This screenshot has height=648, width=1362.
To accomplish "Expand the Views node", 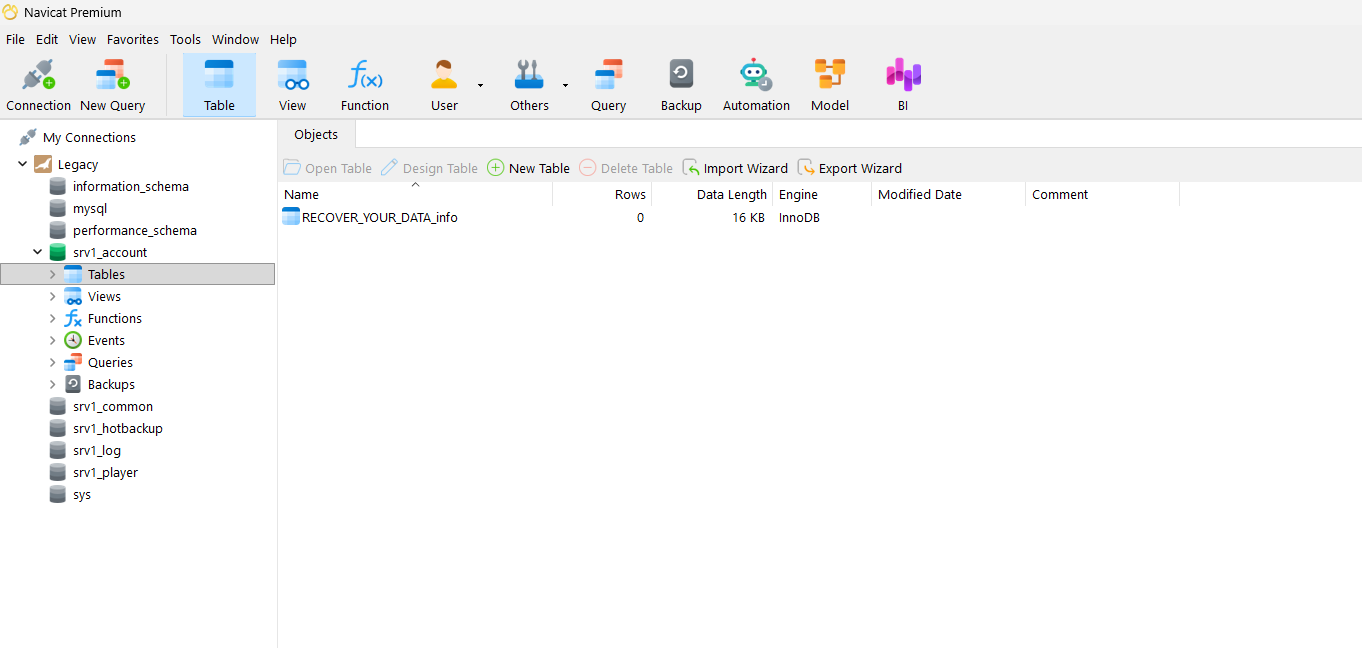I will pyautogui.click(x=53, y=296).
